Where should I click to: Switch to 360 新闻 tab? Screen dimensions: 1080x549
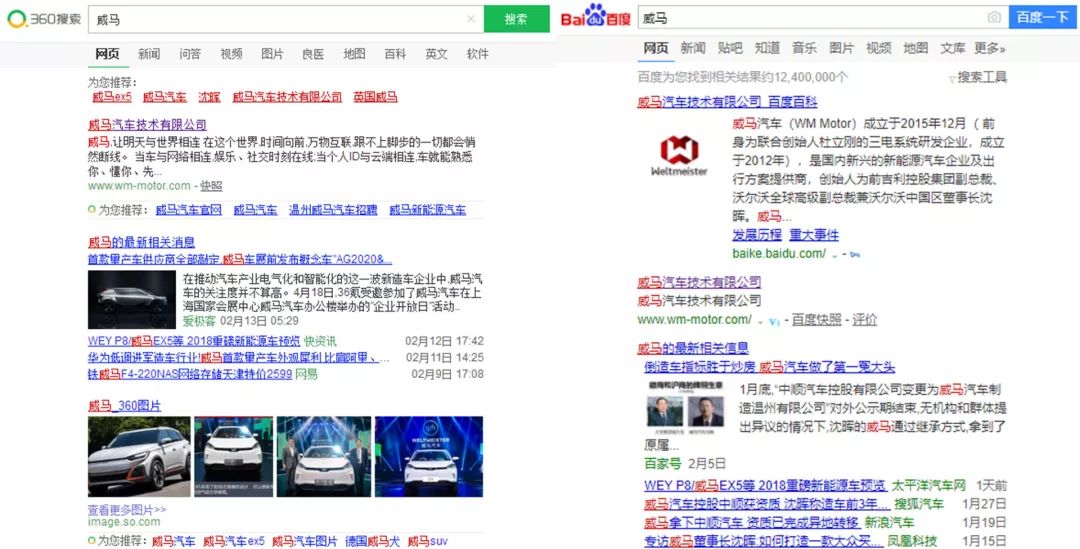coord(149,54)
